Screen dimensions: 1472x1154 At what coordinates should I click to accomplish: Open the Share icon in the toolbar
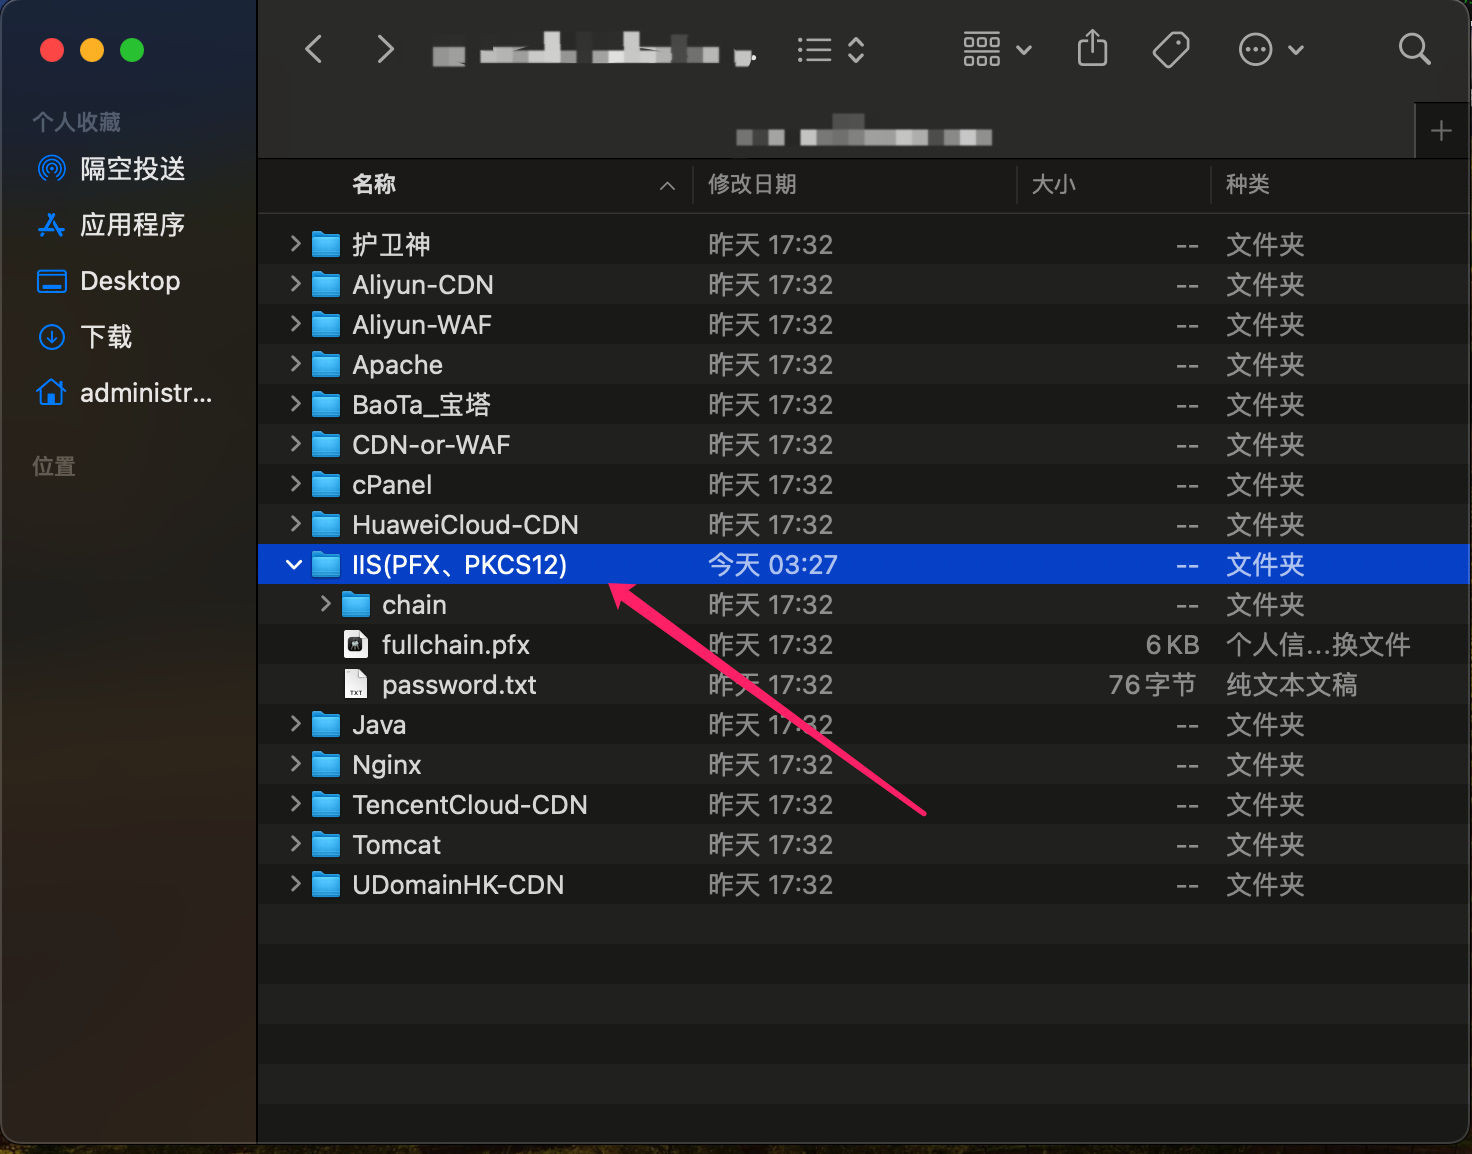[1092, 49]
